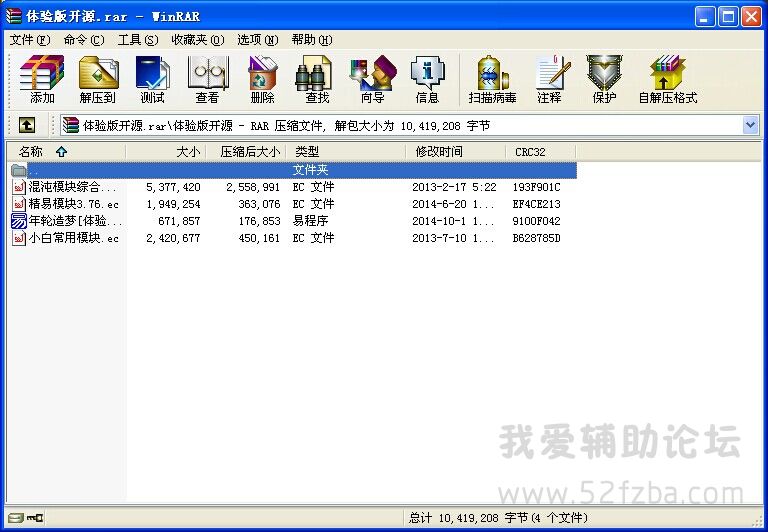Sort by 名称 column header

(67, 152)
